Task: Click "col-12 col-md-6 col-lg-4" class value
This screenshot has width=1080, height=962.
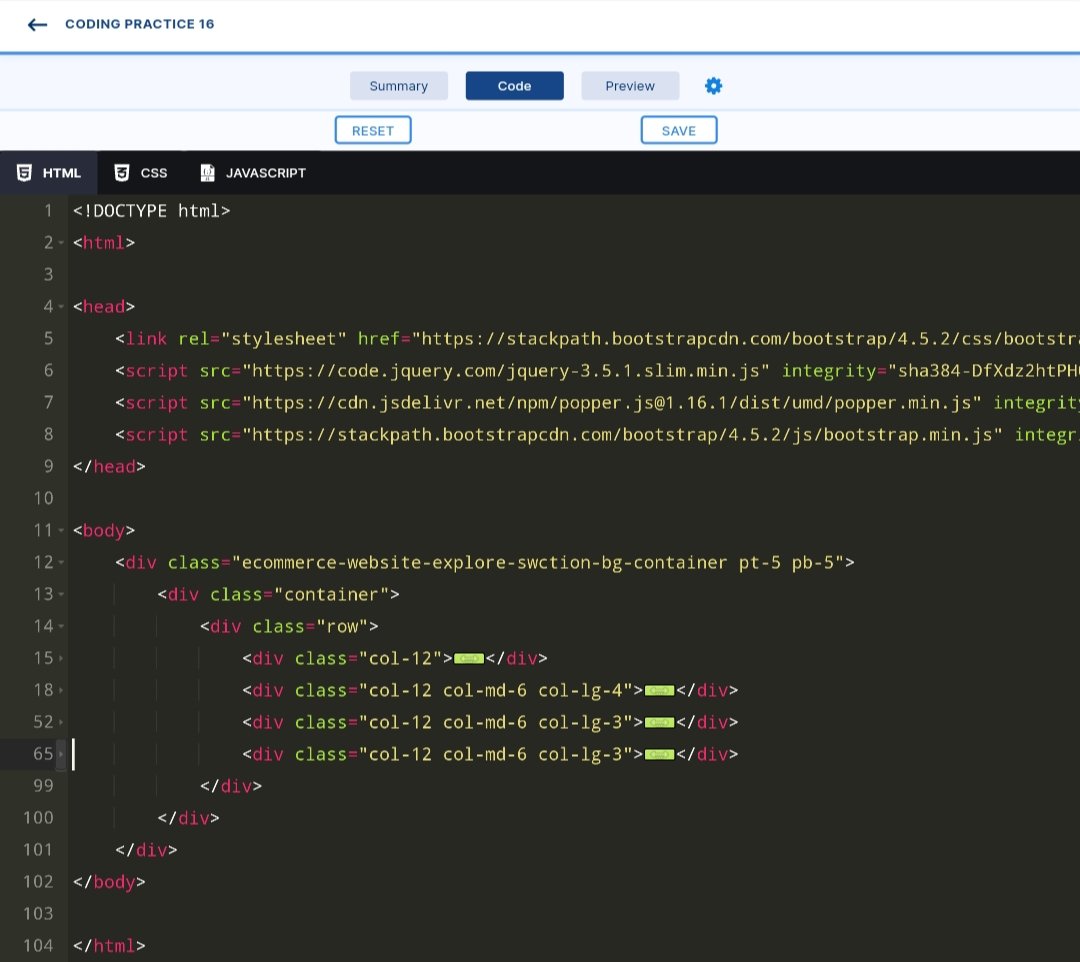Action: click(495, 691)
